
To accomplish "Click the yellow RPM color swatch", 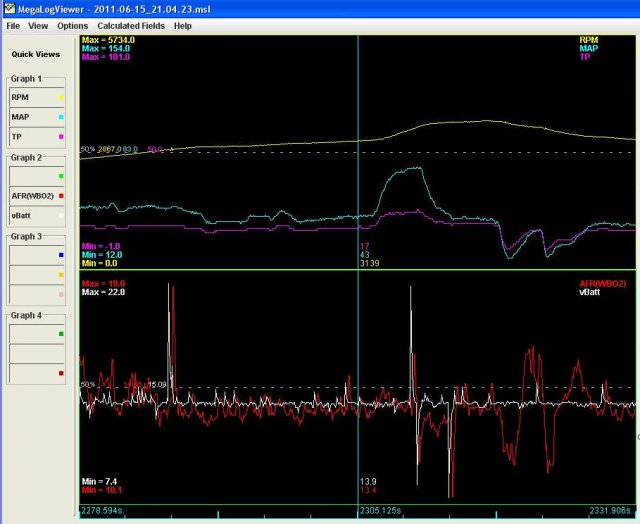I will pyautogui.click(x=61, y=99).
